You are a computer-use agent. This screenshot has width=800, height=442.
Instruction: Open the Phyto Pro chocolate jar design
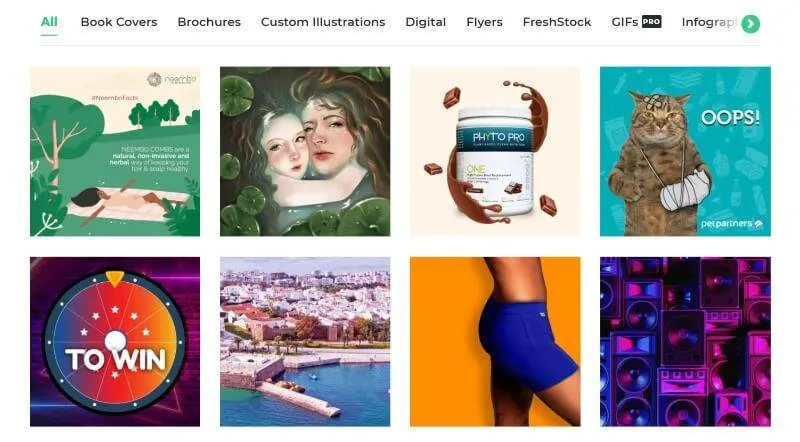click(x=495, y=152)
